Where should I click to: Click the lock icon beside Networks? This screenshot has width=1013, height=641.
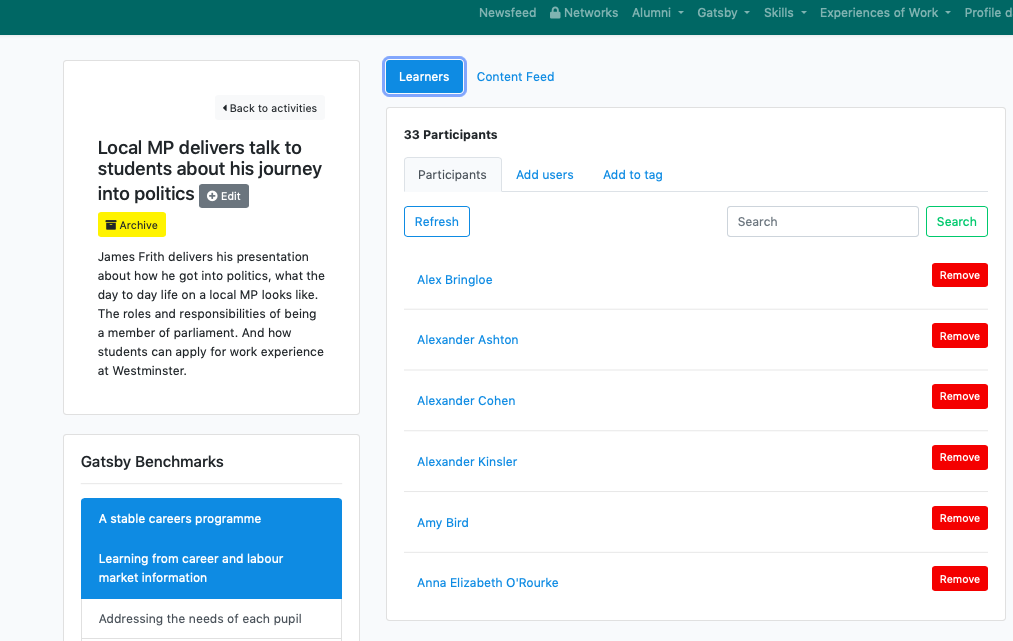555,13
